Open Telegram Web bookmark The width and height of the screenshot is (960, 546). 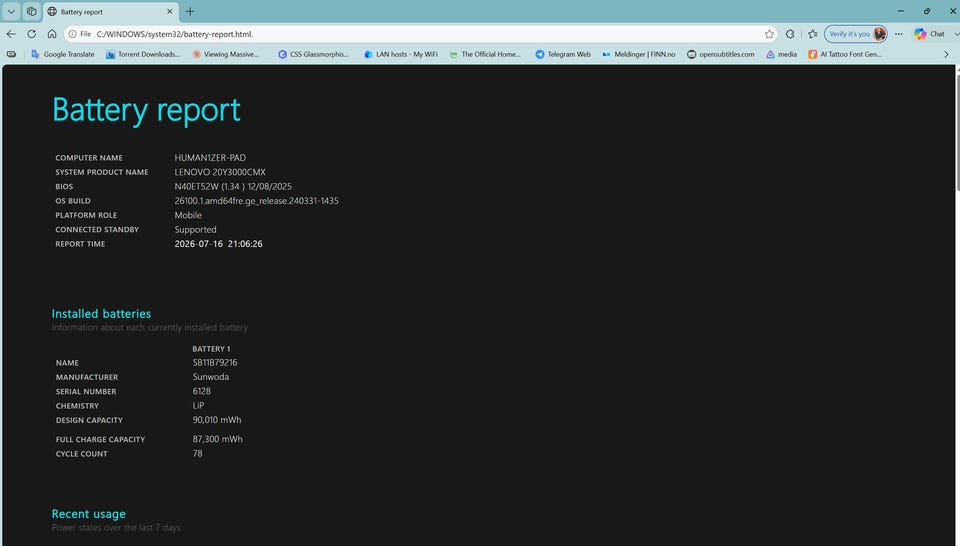coord(563,54)
